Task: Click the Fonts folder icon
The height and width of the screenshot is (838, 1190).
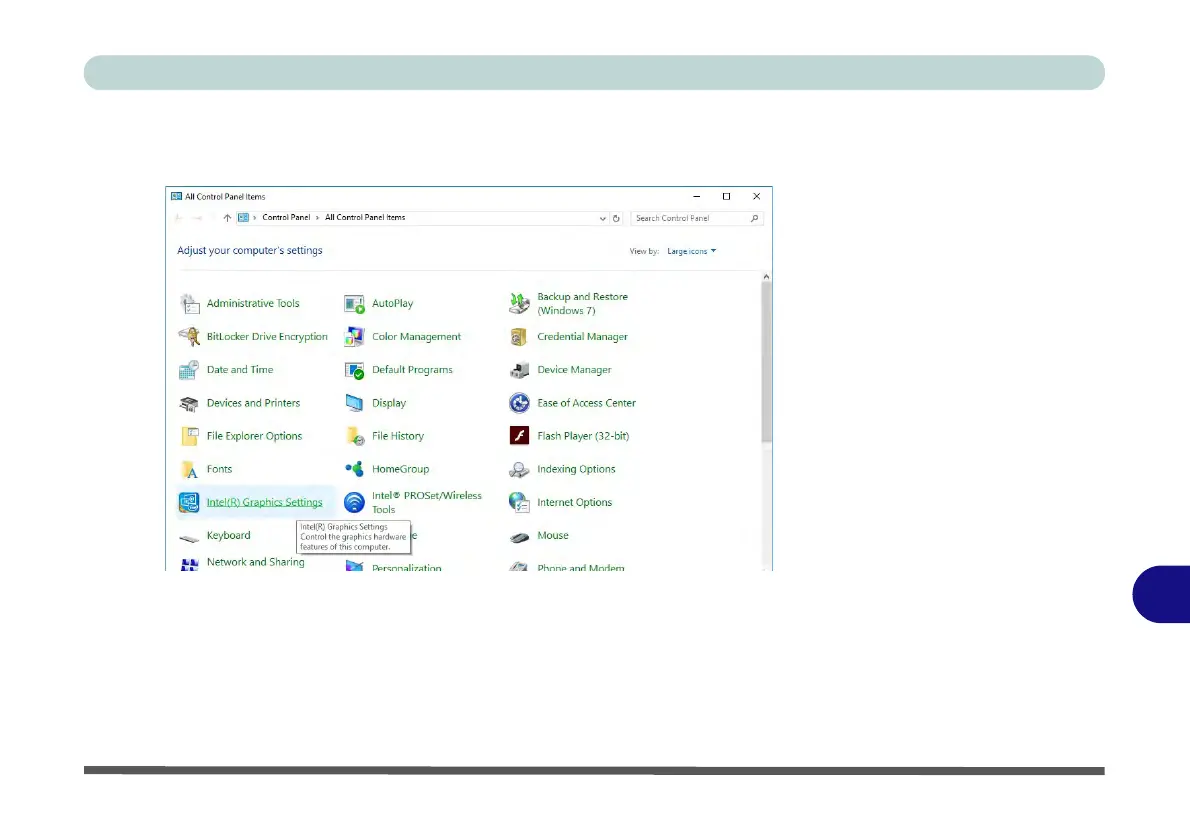Action: coord(189,469)
